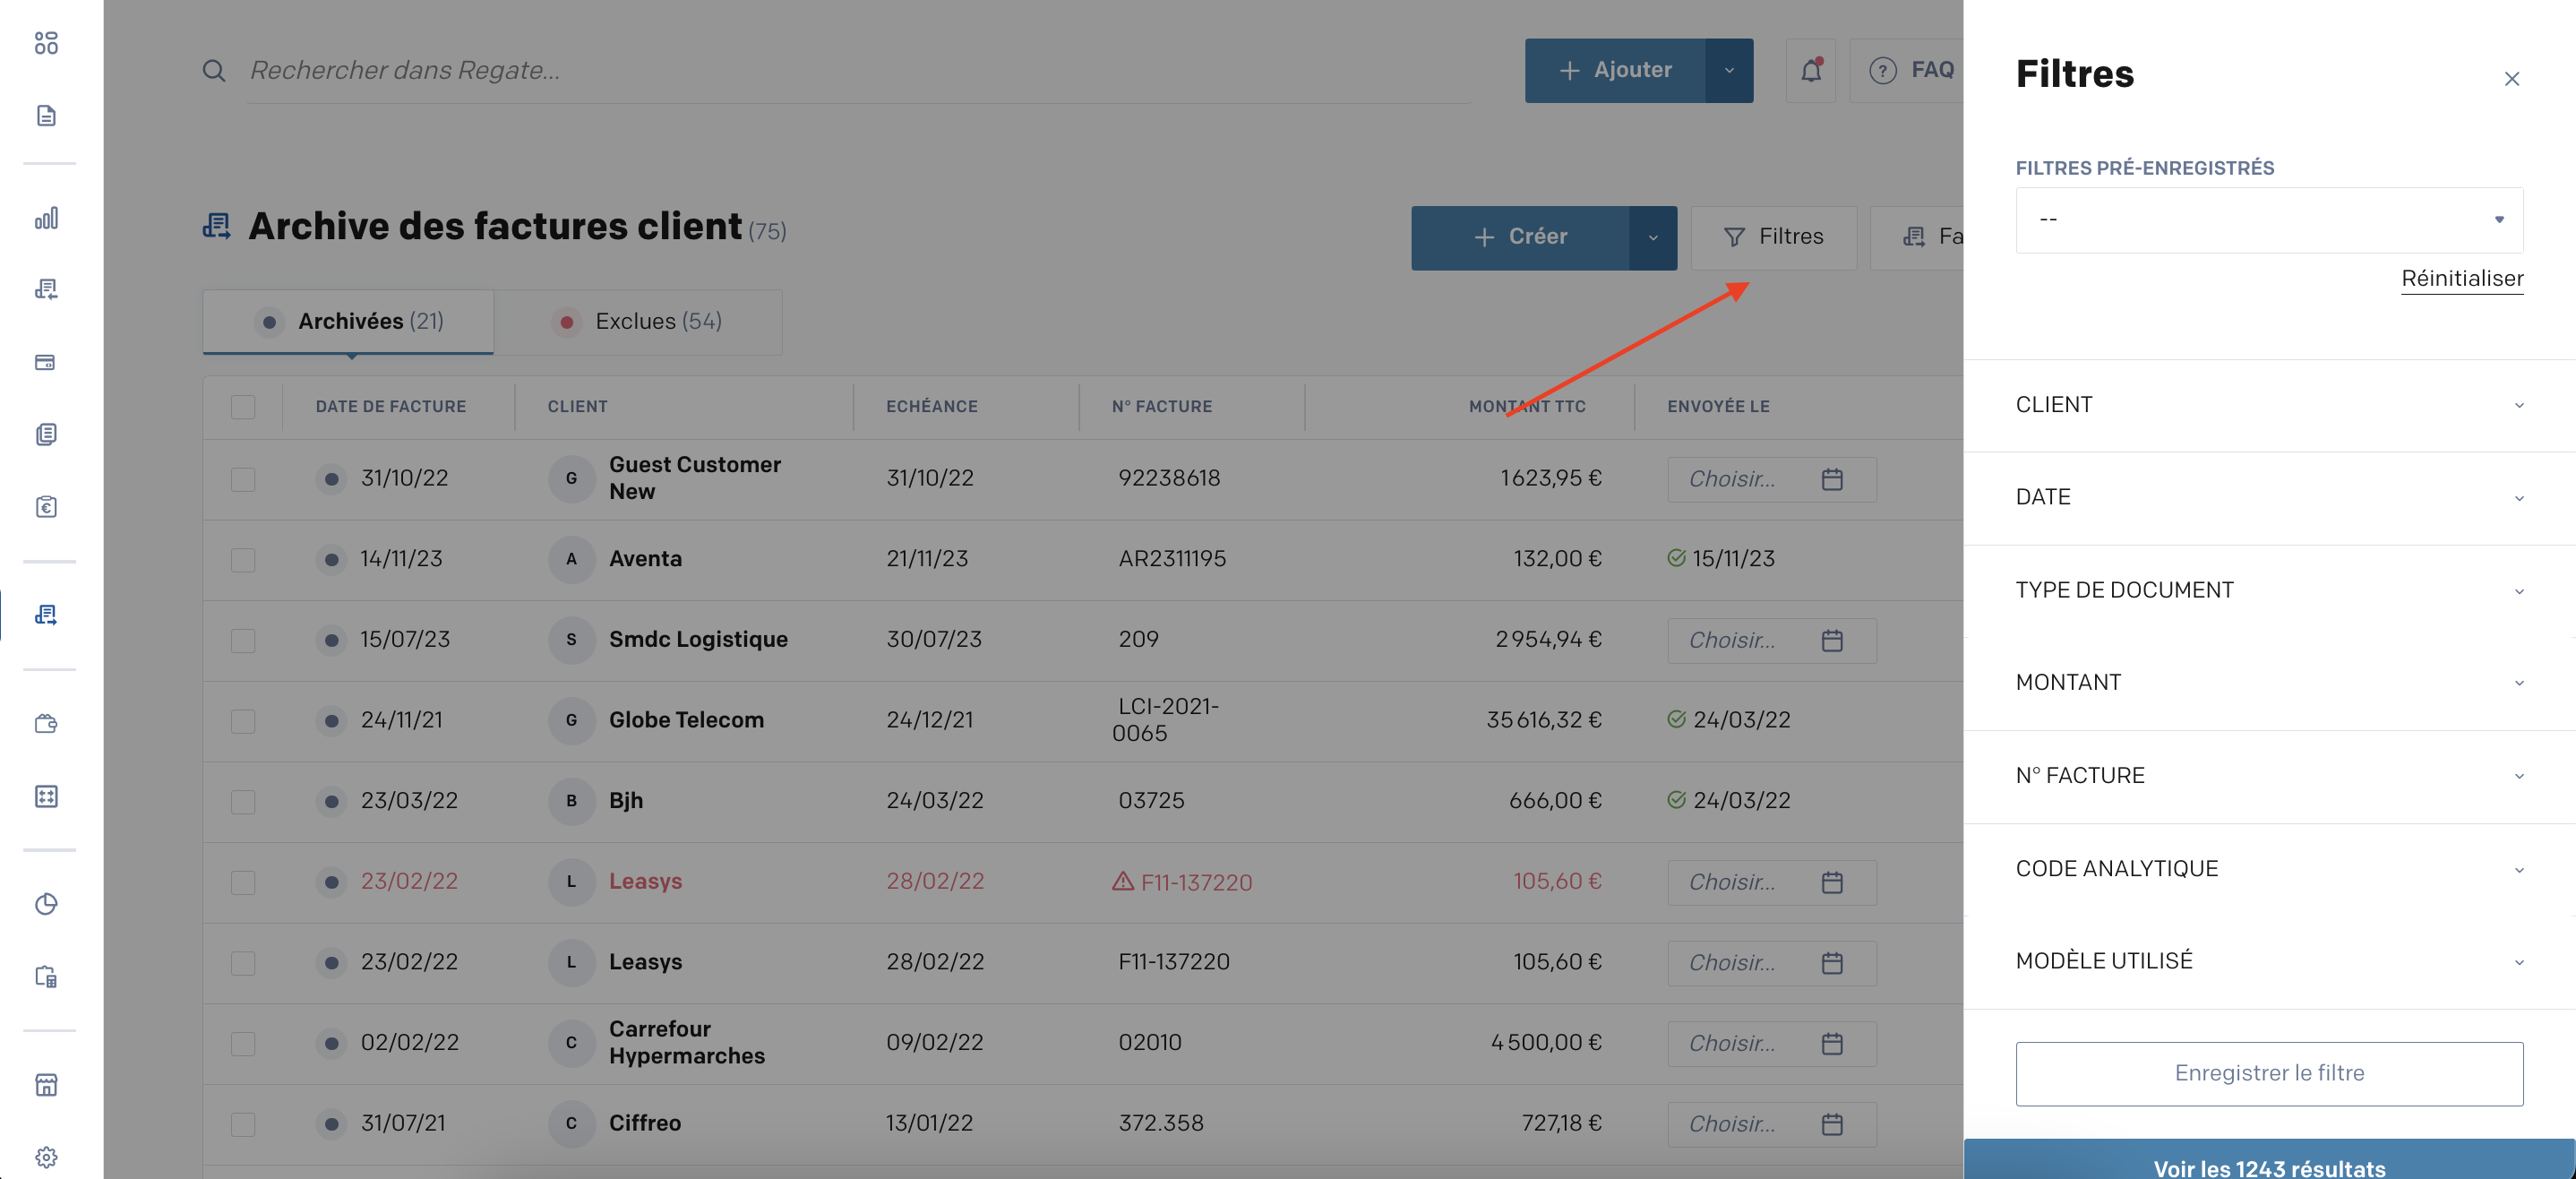This screenshot has width=2576, height=1179.
Task: Close the Filtres panel with the X
Action: click(2511, 78)
